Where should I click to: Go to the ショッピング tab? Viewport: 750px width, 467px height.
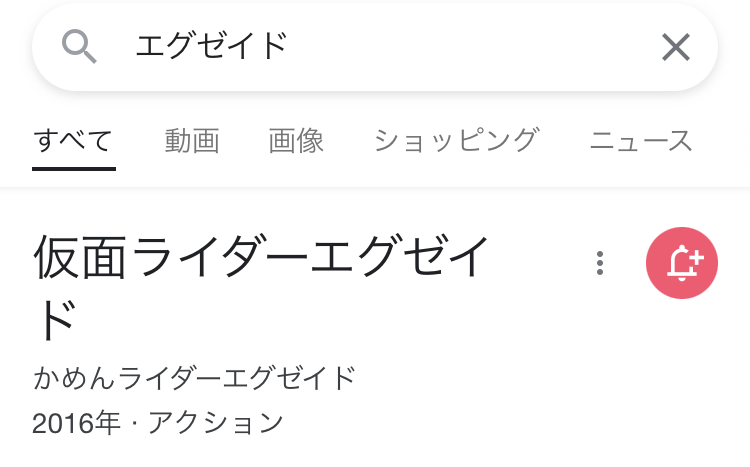click(456, 141)
